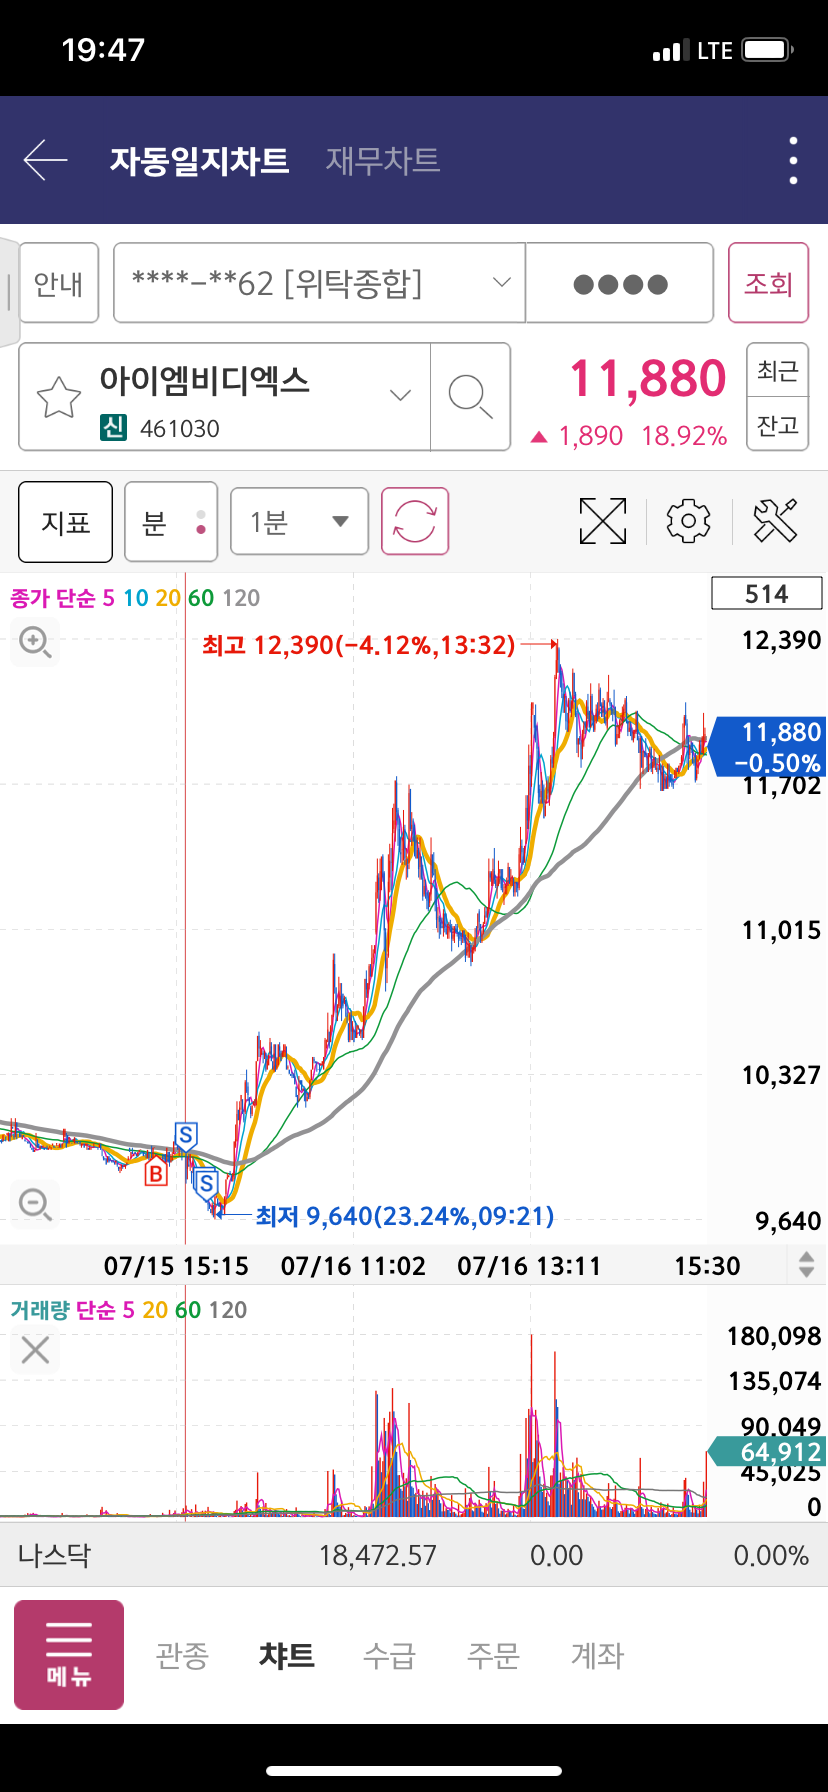Pull out the left side drawer handle

(9, 291)
